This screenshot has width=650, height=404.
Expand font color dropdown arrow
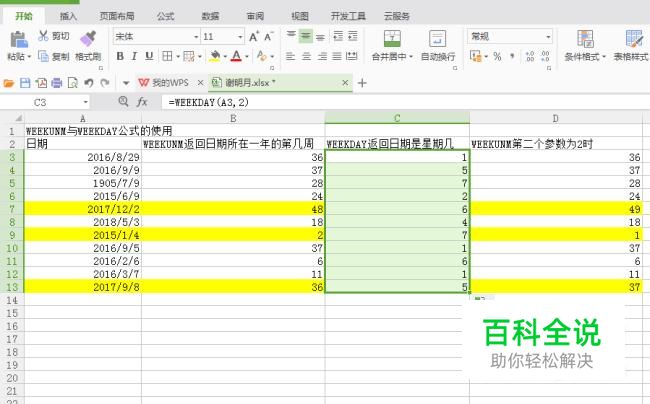tap(247, 56)
